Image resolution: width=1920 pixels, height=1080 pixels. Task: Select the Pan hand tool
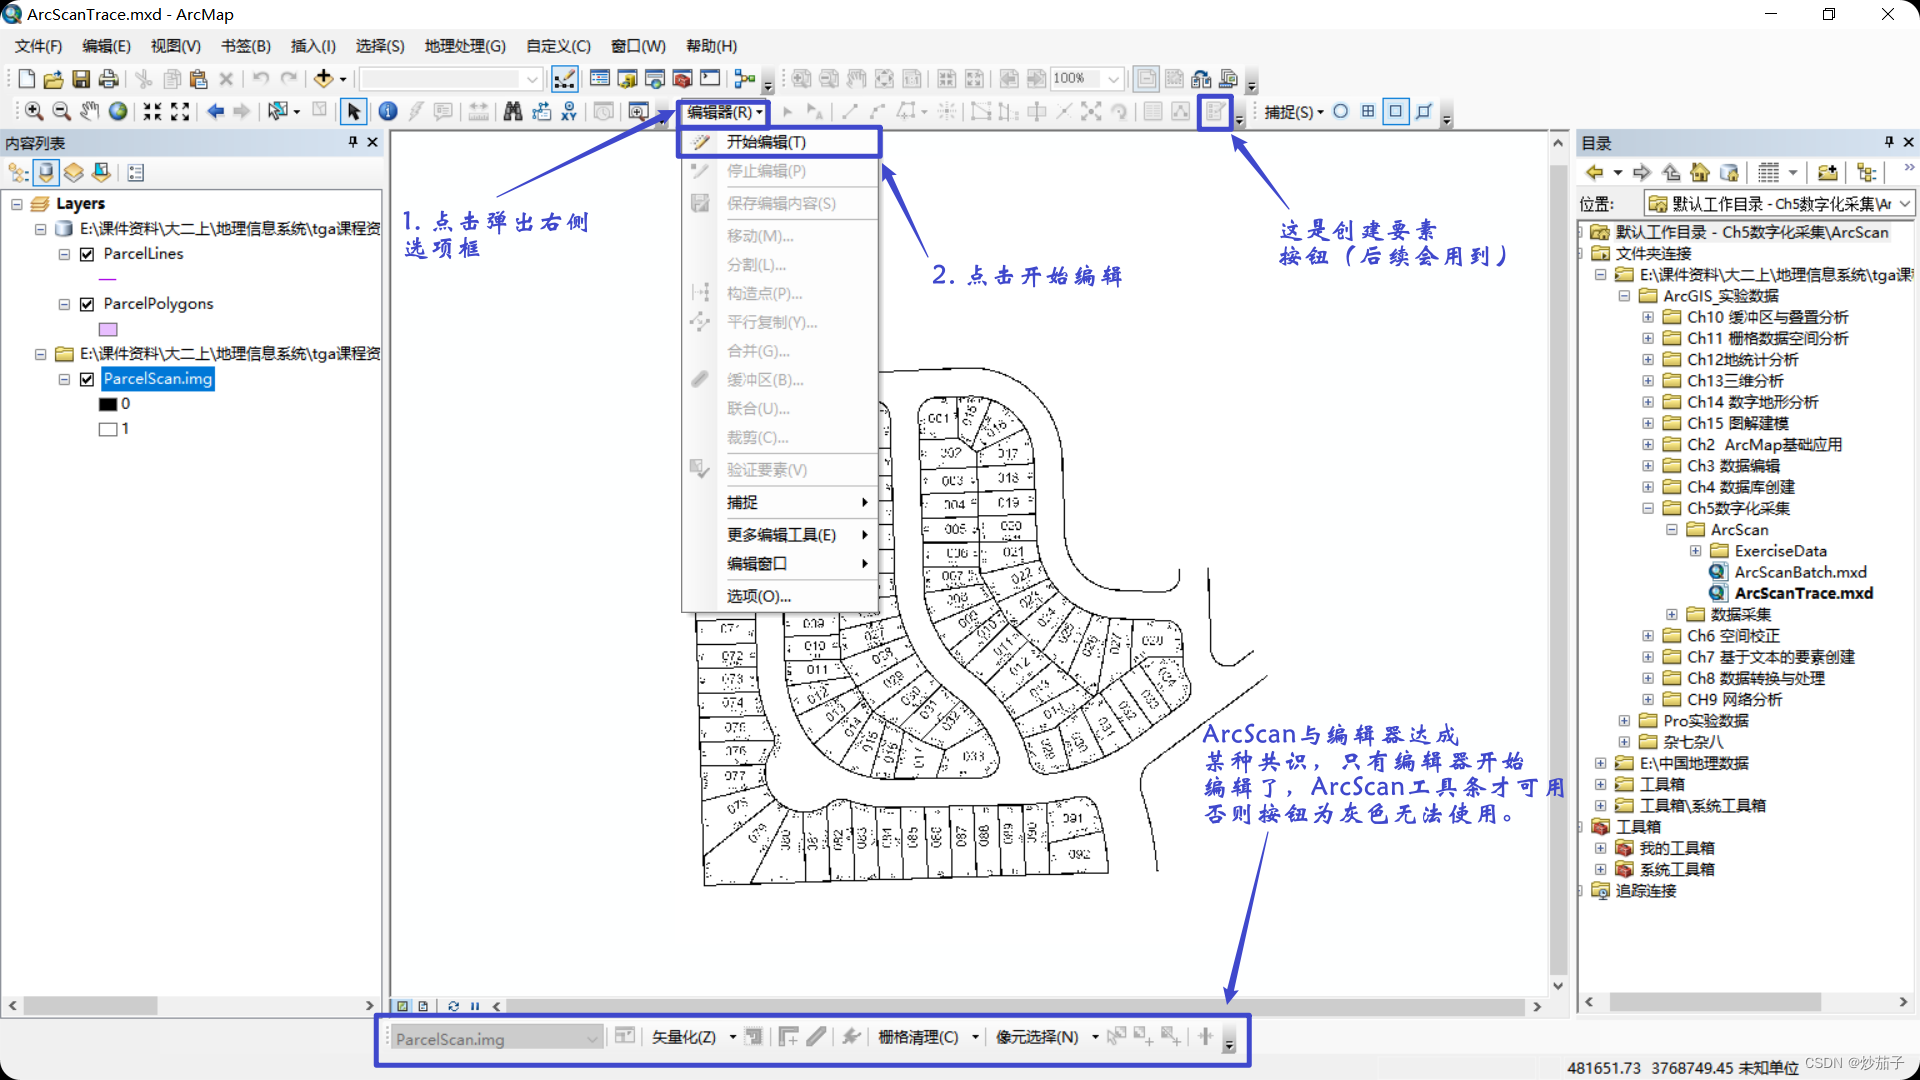[90, 111]
